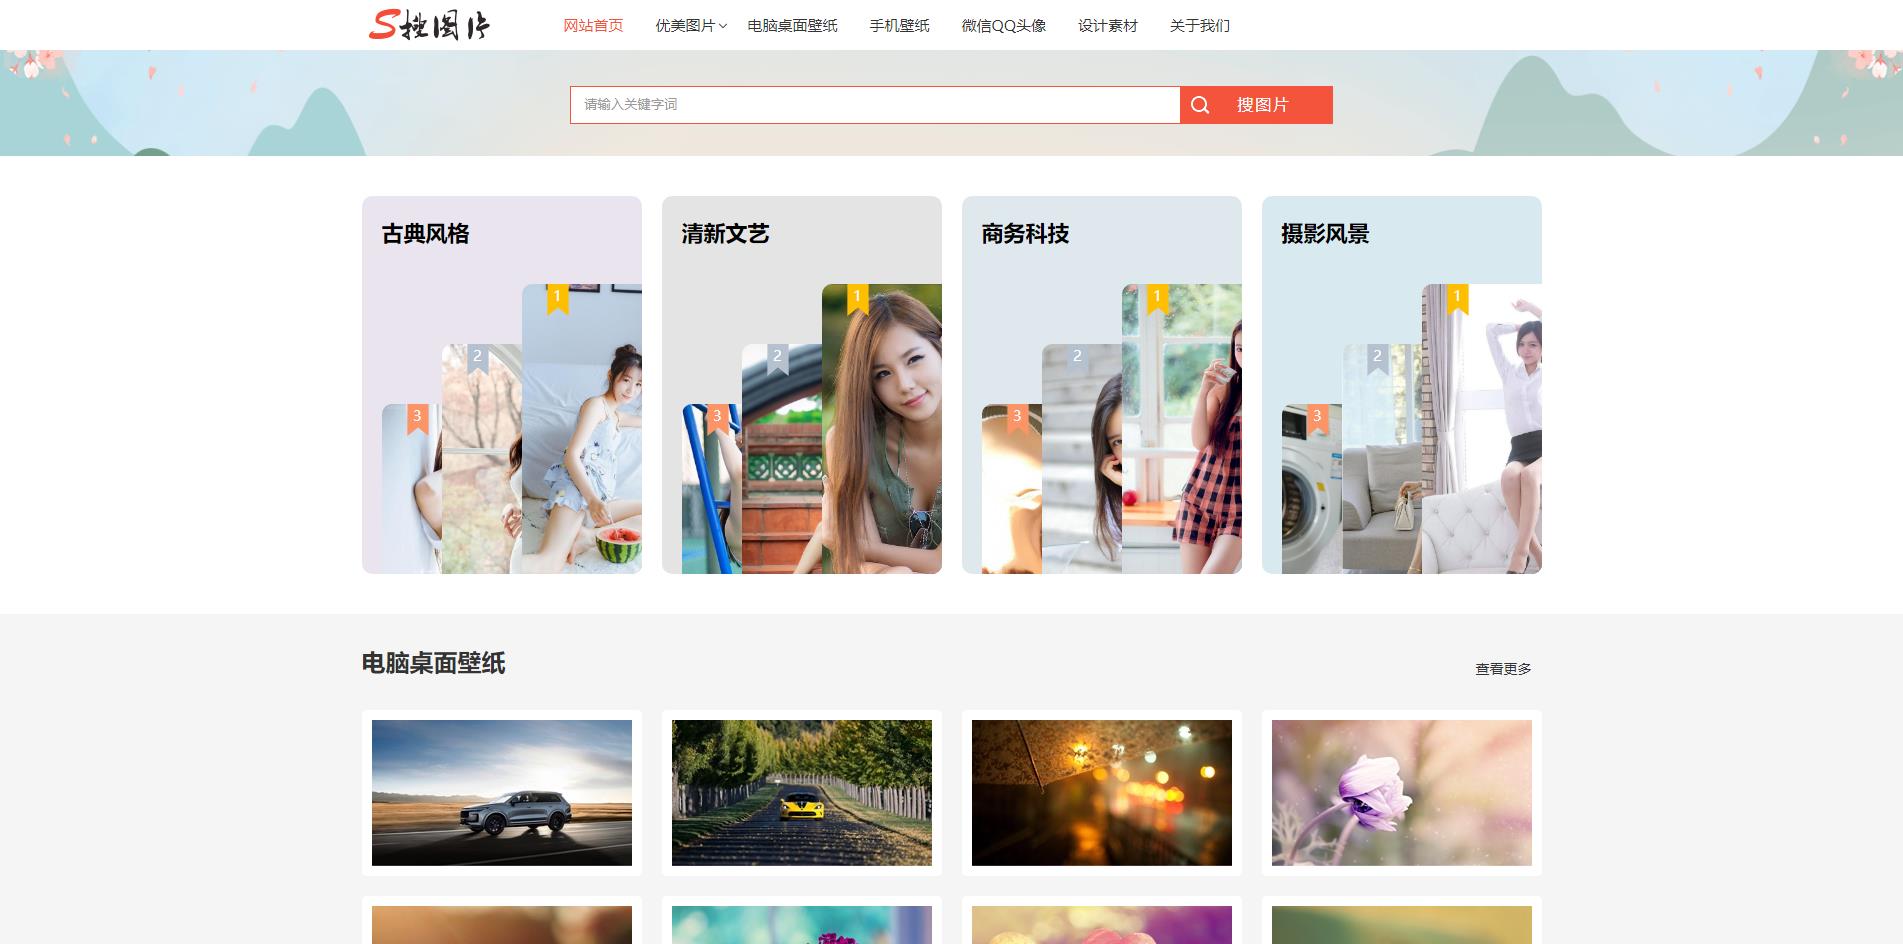The width and height of the screenshot is (1903, 944).
Task: Click rank 1 ribbon badge in 摄影风景 card
Action: click(1458, 299)
